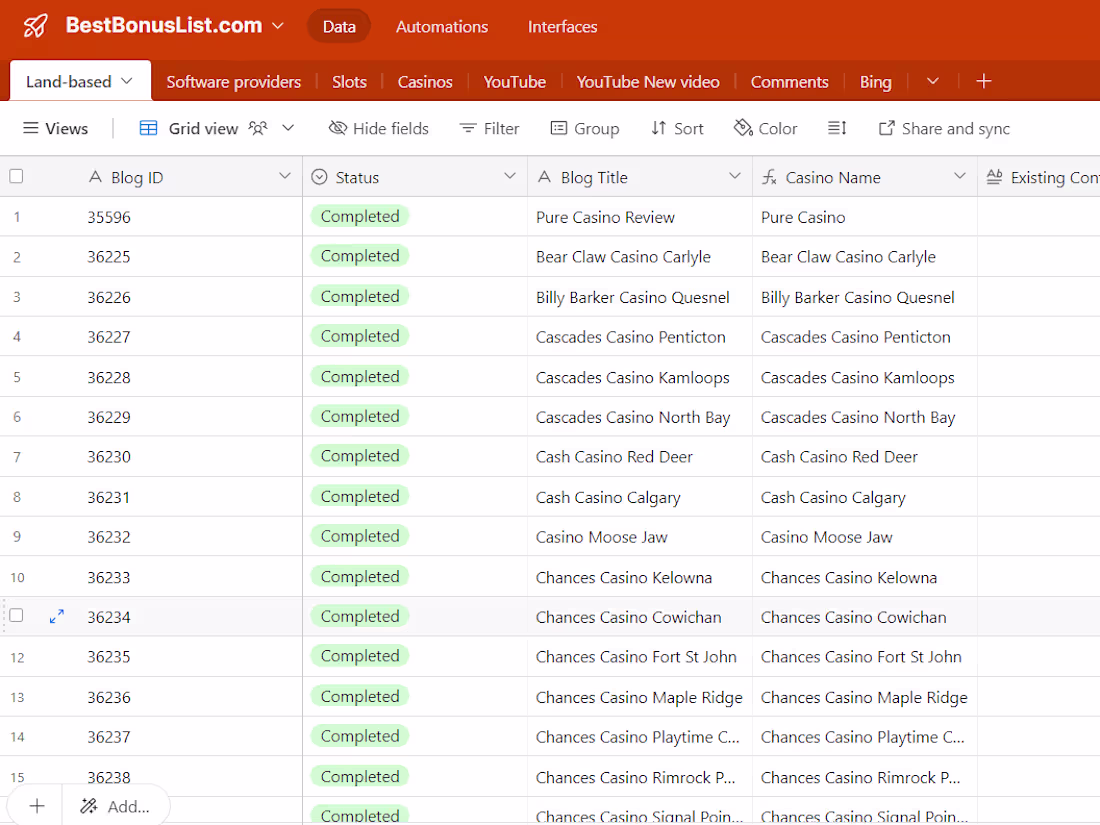Select Blog ID cell 36237
This screenshot has width=1100, height=825.
[109, 737]
